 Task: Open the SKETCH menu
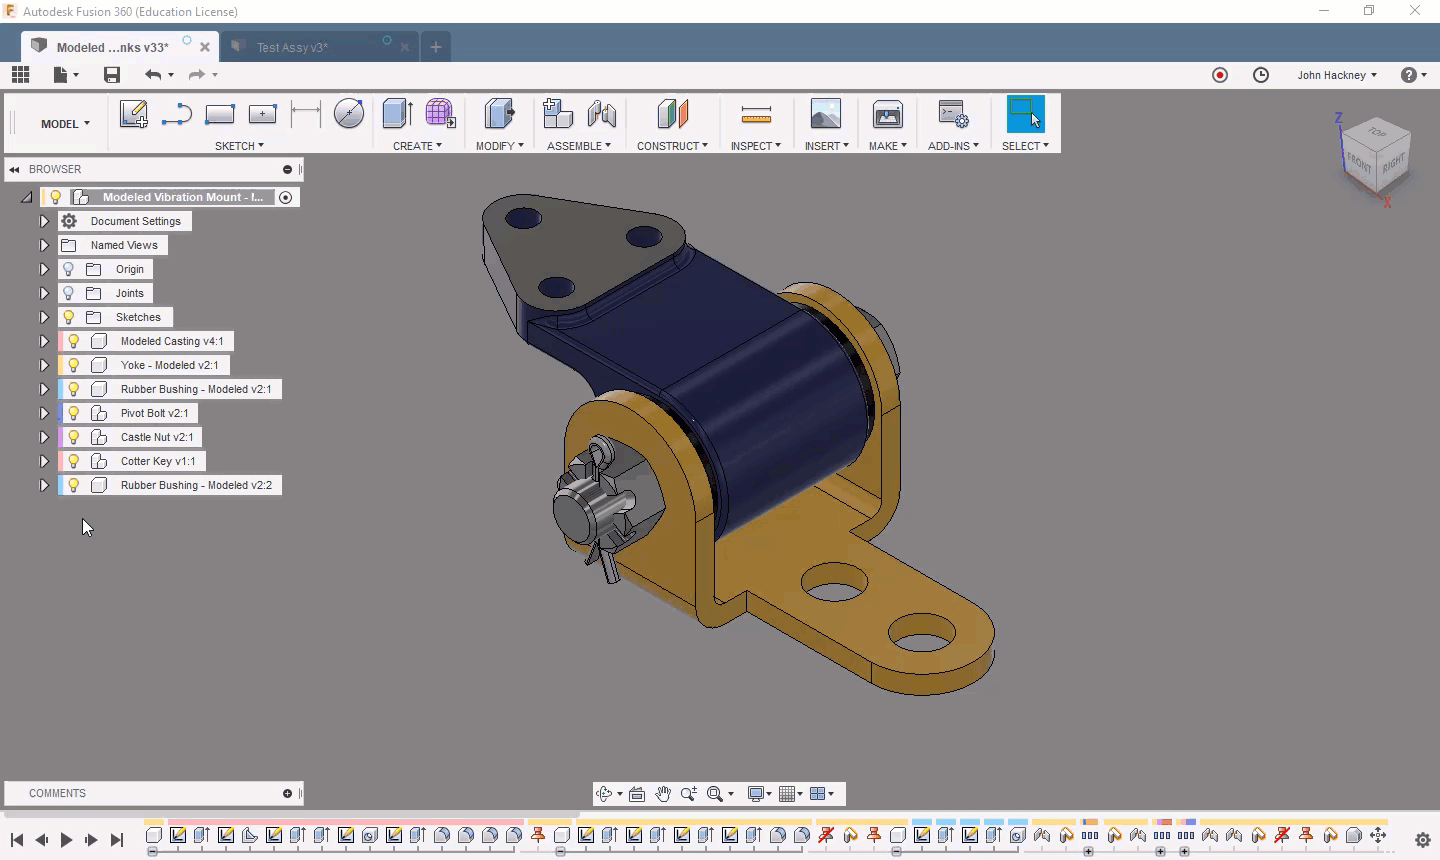click(x=240, y=146)
